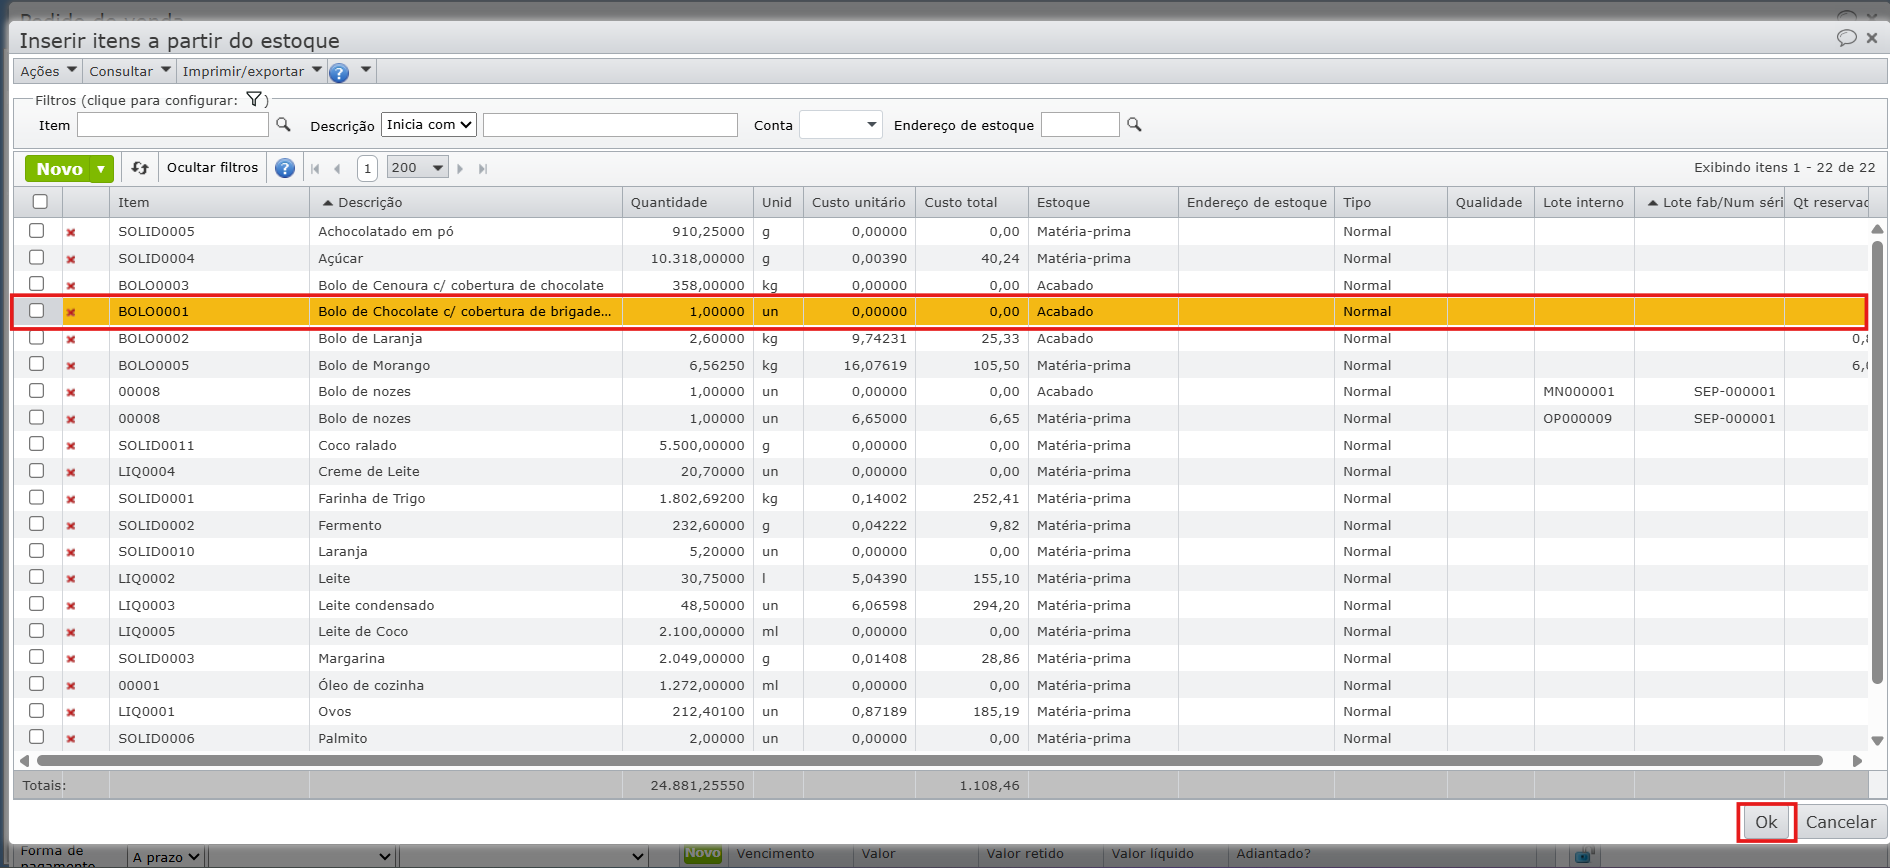Screen dimensions: 1890x868
Task: Click the vertical scrollbar of the item table
Action: 1877,462
